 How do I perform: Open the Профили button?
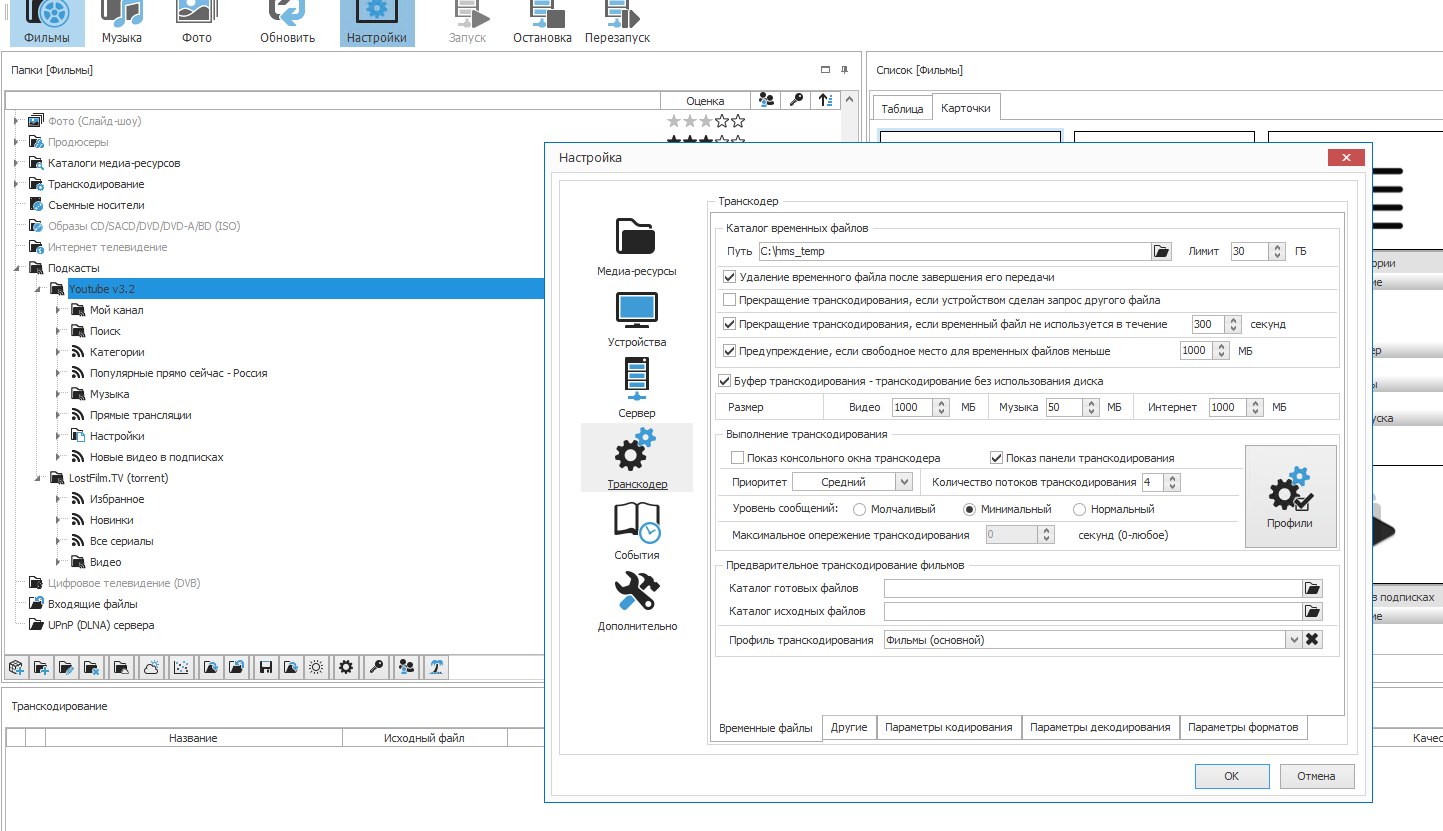1289,497
